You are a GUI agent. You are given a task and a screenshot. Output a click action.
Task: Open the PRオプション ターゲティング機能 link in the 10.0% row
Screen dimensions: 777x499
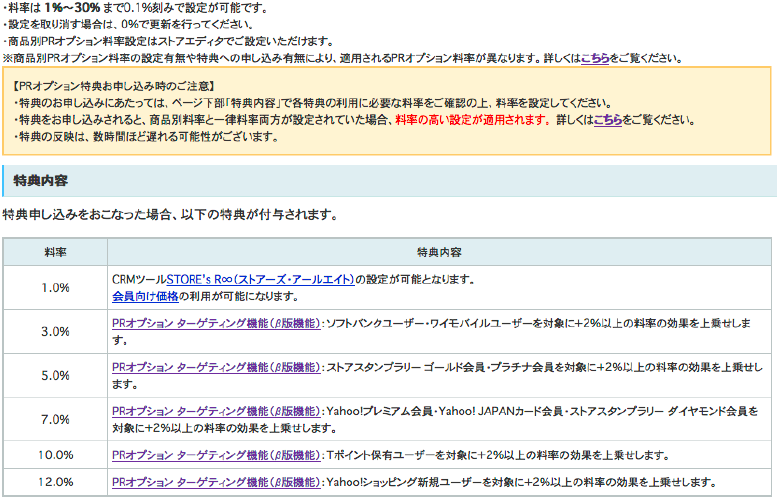[x=216, y=454]
